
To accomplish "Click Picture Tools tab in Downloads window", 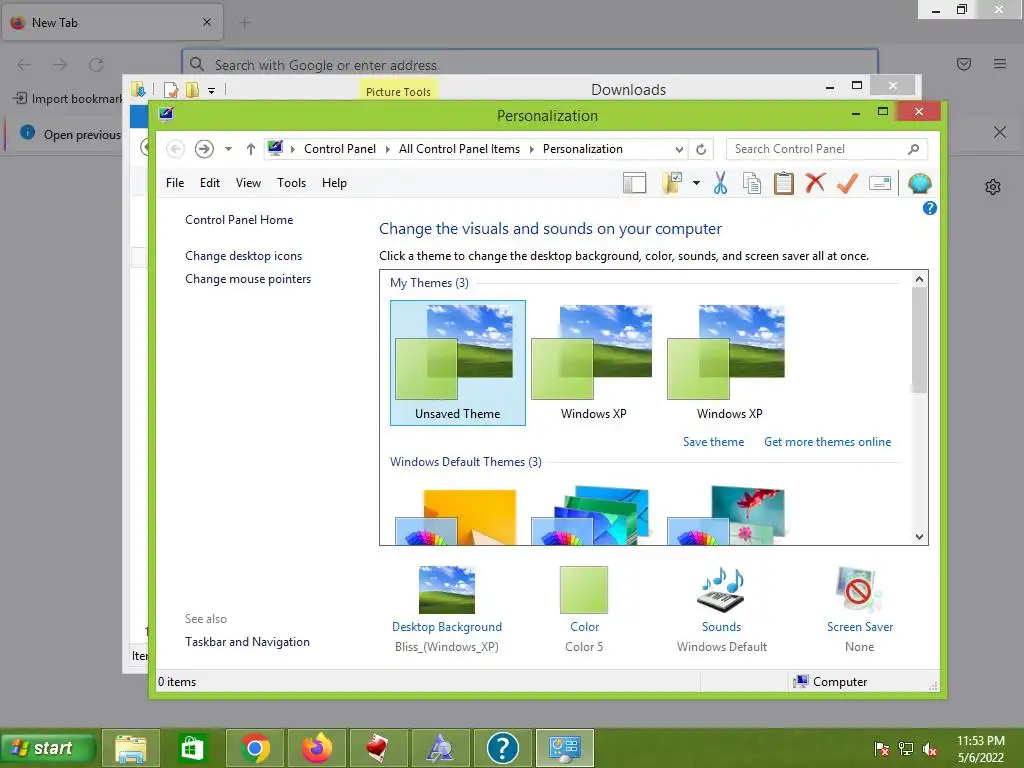I will tap(398, 91).
